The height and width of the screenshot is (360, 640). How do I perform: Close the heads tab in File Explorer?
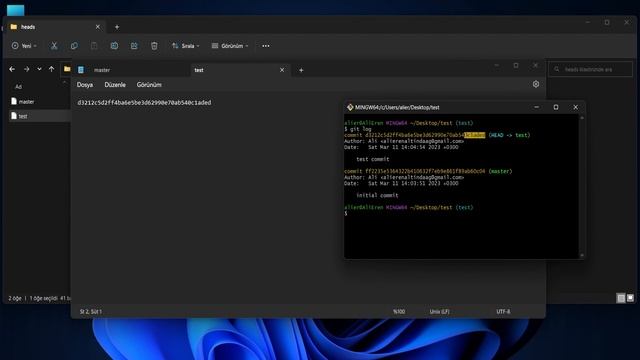[98, 27]
